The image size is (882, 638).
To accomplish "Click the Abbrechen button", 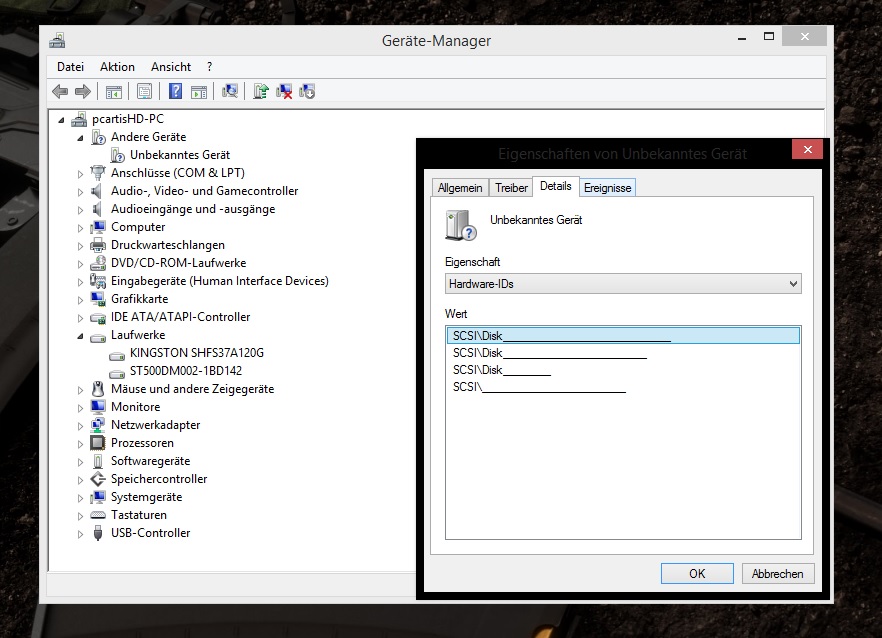I will 777,573.
